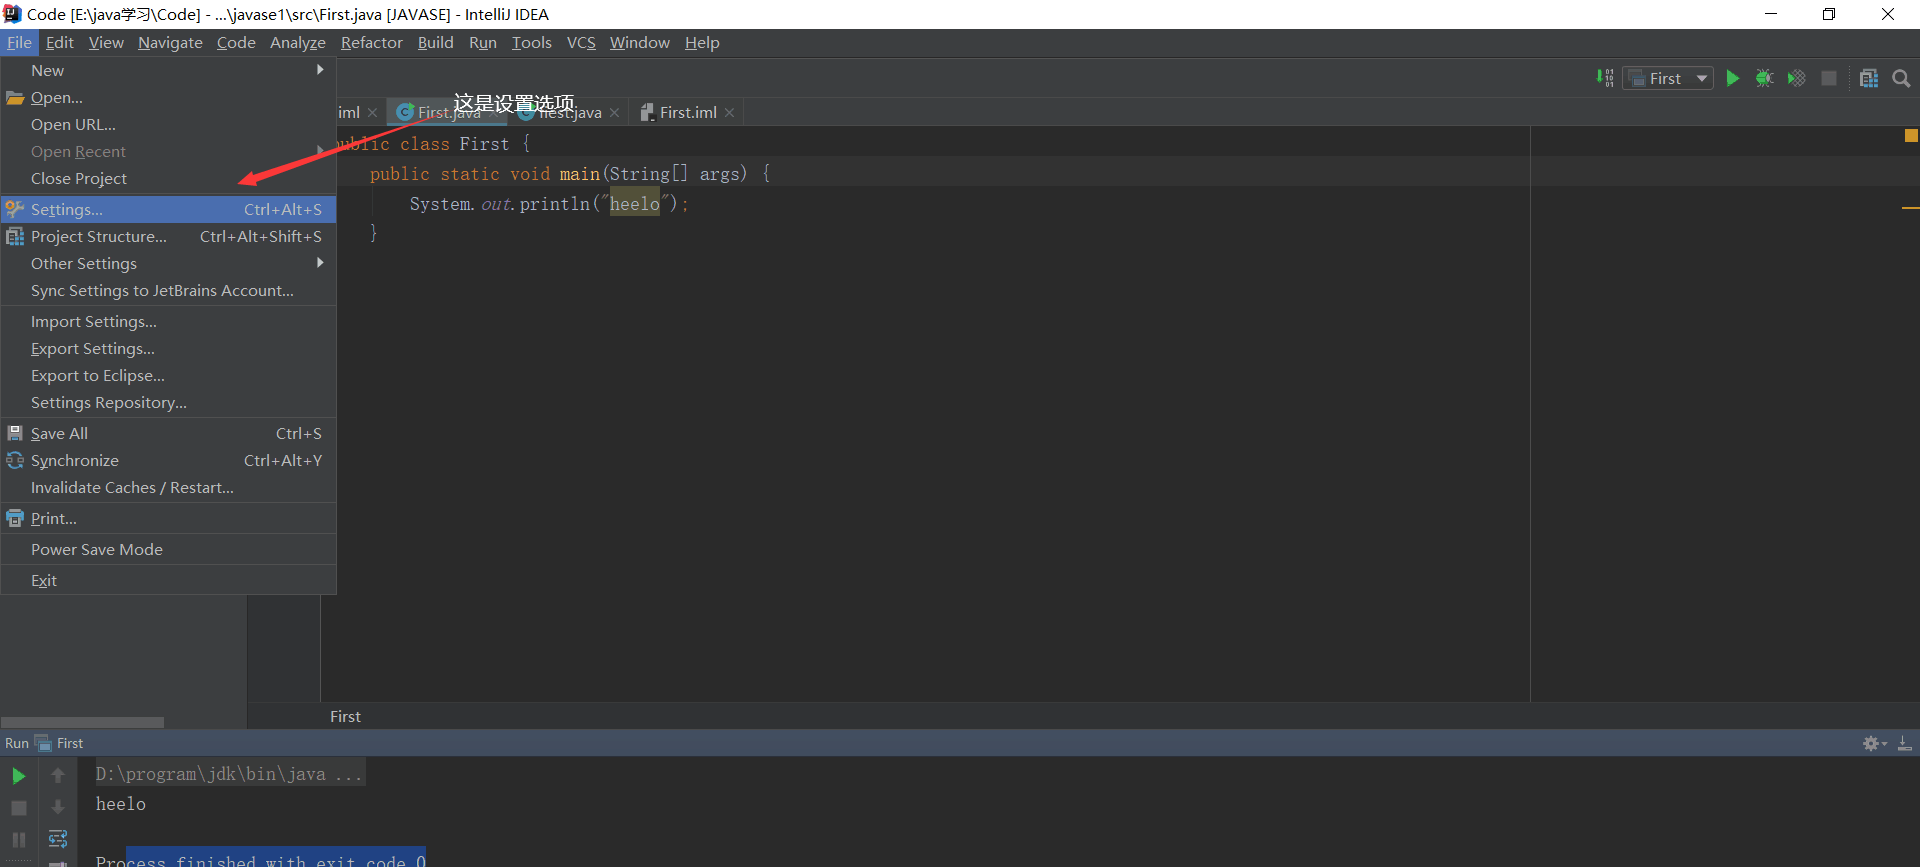1920x867 pixels.
Task: Click the "heelo" output line in the console
Action: (x=121, y=804)
